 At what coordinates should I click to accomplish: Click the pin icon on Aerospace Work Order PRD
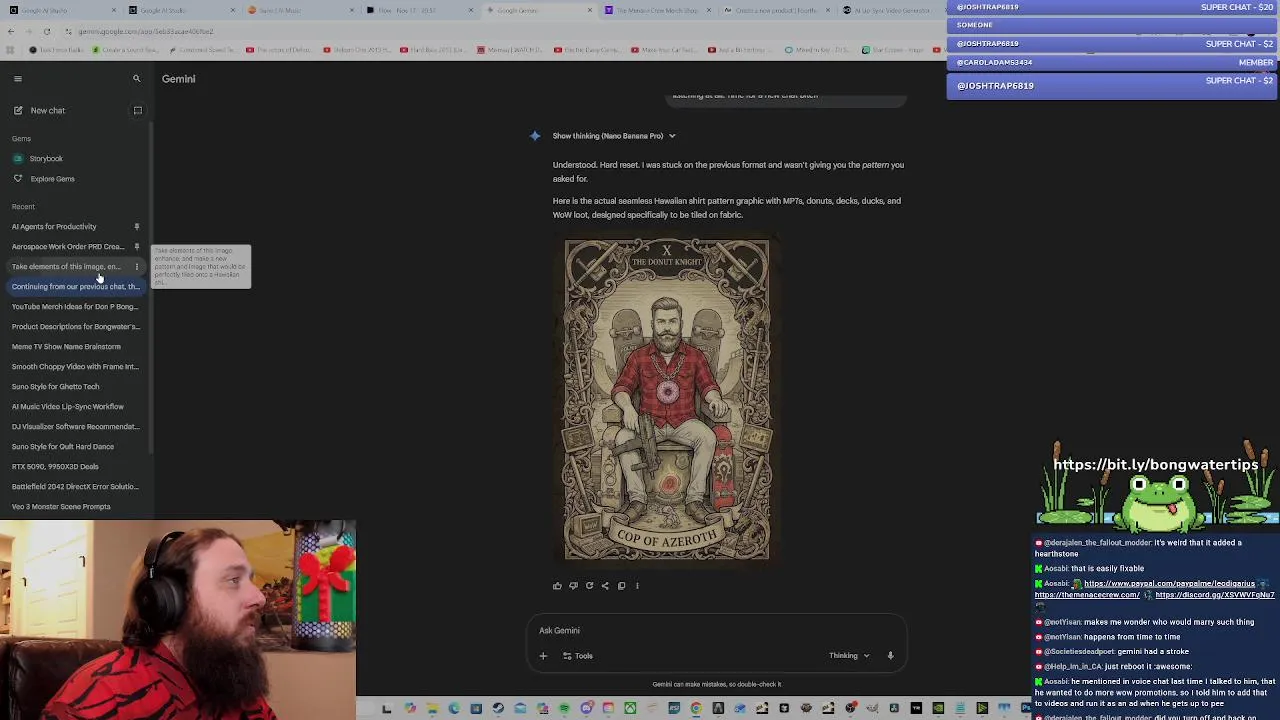(137, 246)
